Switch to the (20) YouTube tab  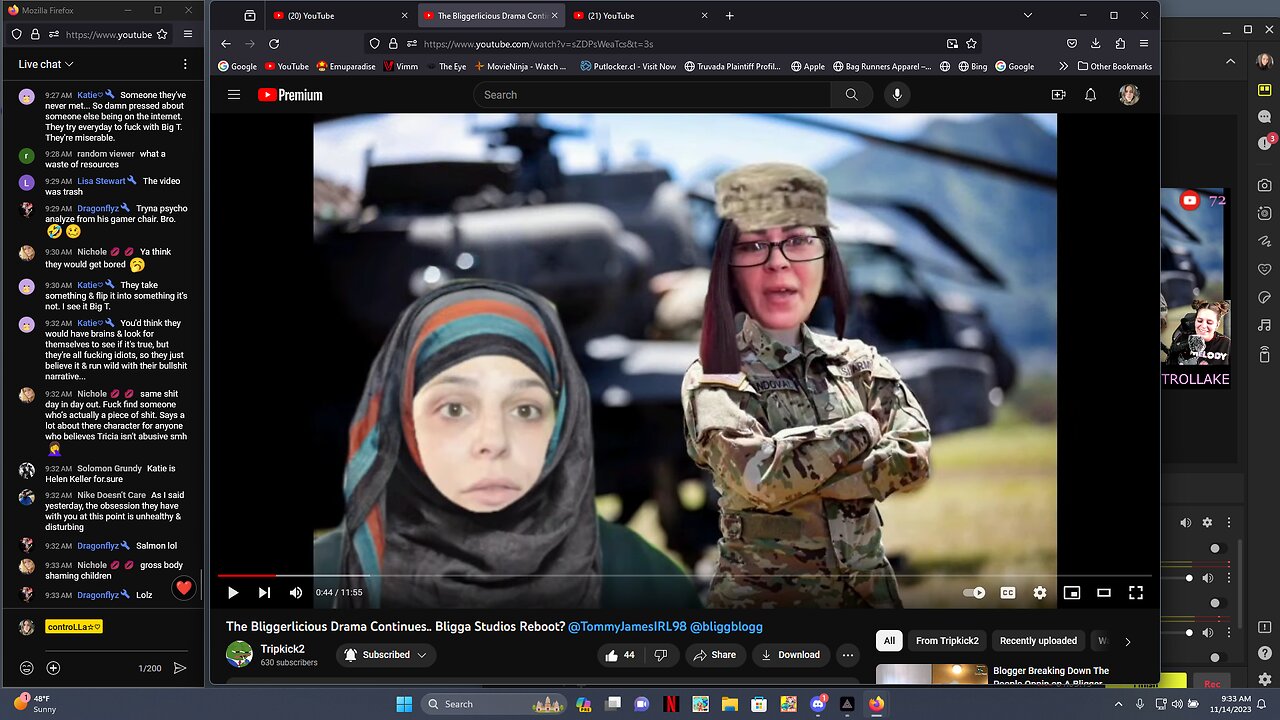coord(340,16)
